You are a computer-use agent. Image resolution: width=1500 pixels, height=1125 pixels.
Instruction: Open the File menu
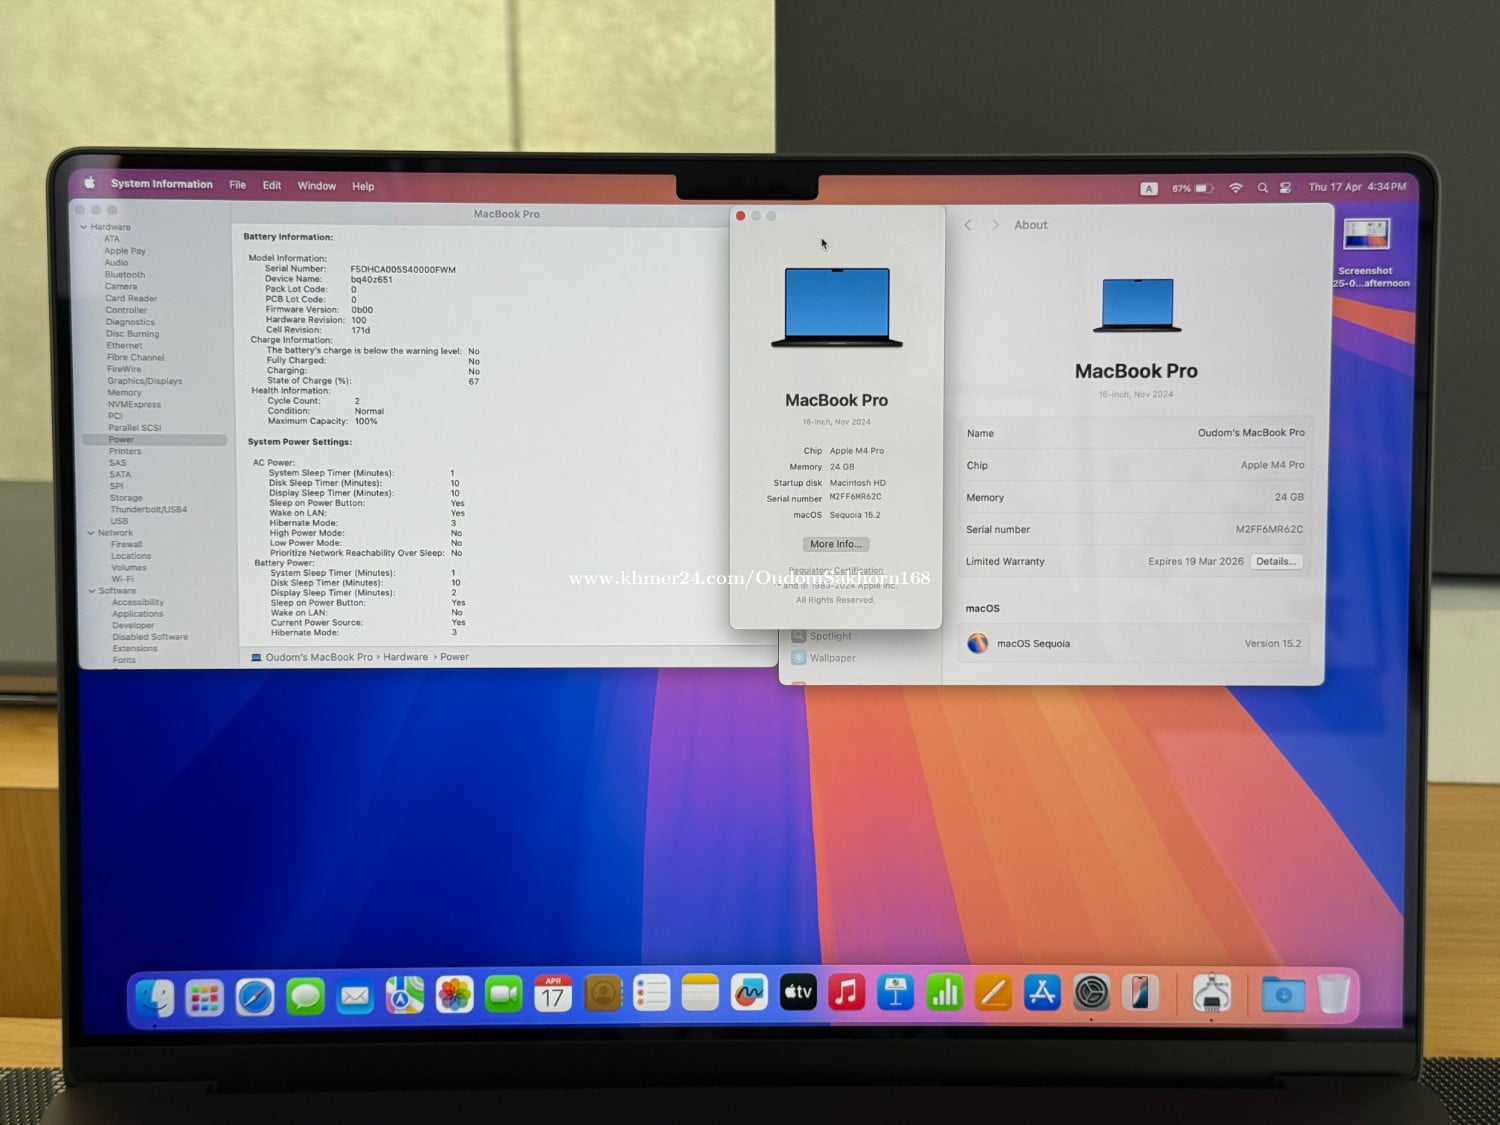pyautogui.click(x=237, y=185)
